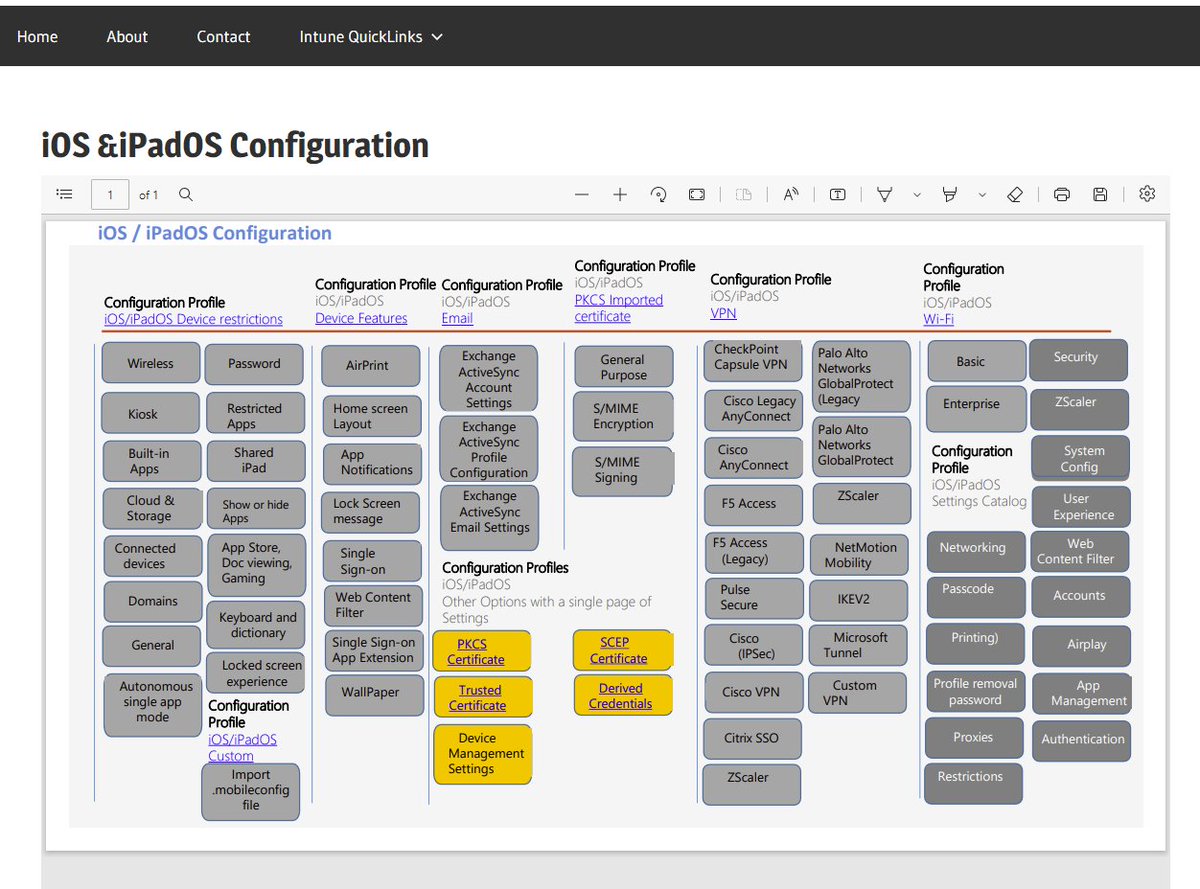
Task: Click the Home screen Layout box
Action: click(371, 416)
